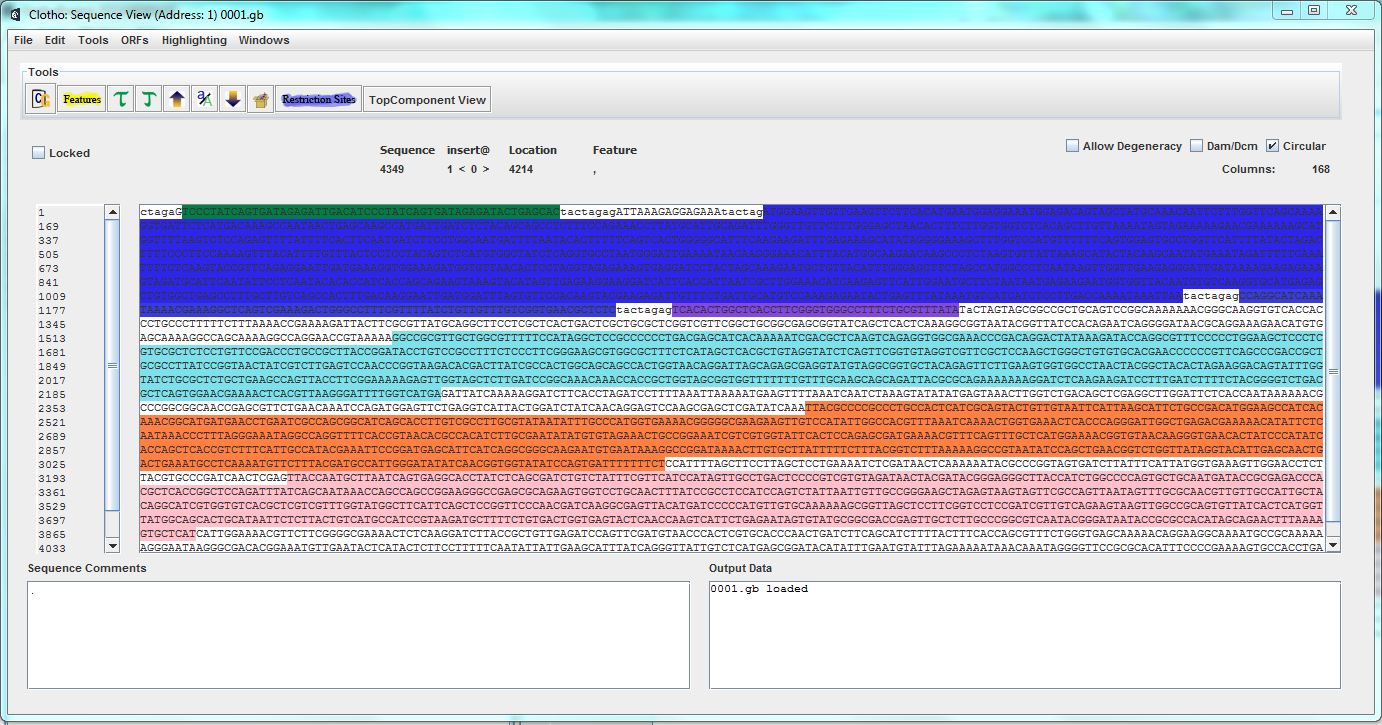Click the Sequence value 4349
Viewport: 1382px width, 725px height.
click(392, 169)
